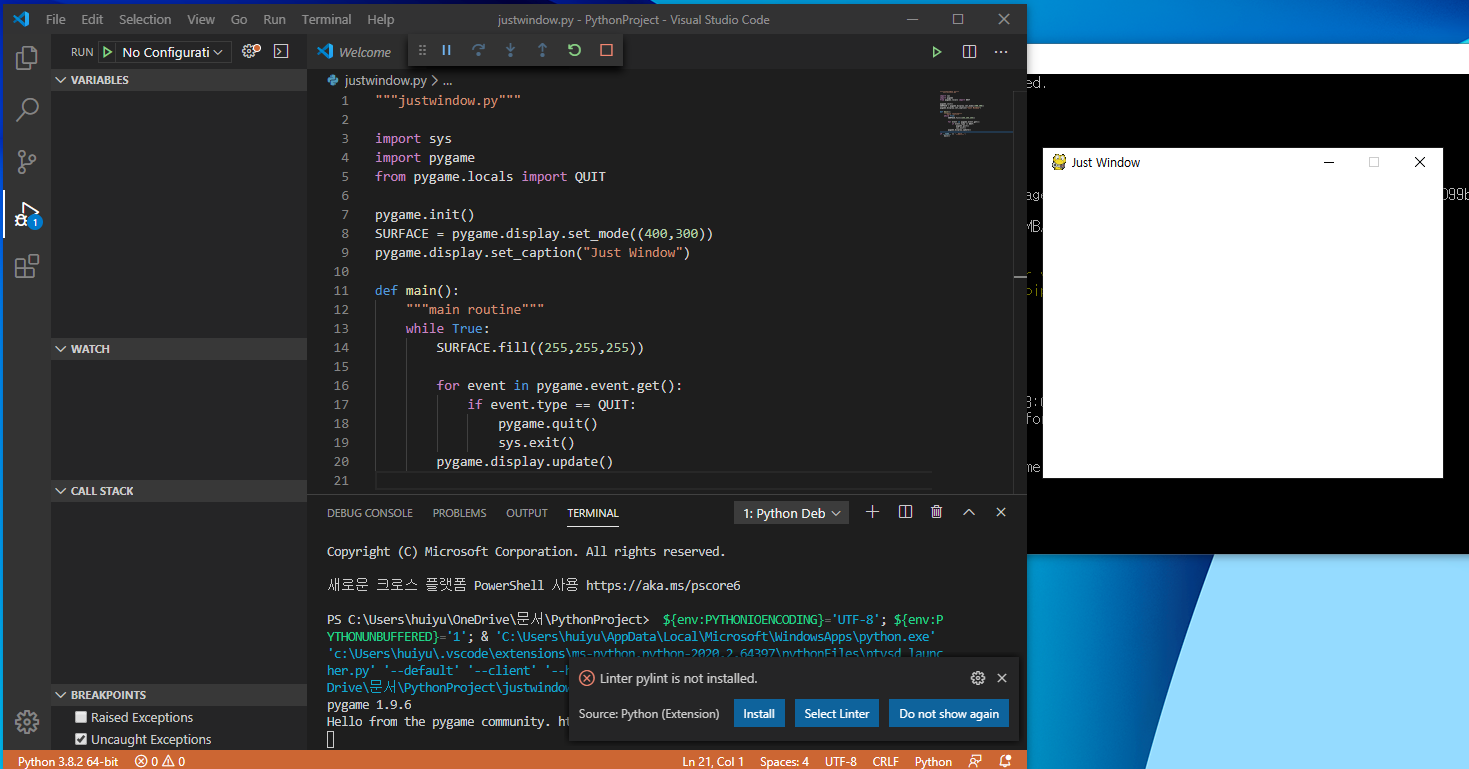The width and height of the screenshot is (1469, 769).
Task: Open the feedback icon in status bar
Action: pyautogui.click(x=975, y=761)
